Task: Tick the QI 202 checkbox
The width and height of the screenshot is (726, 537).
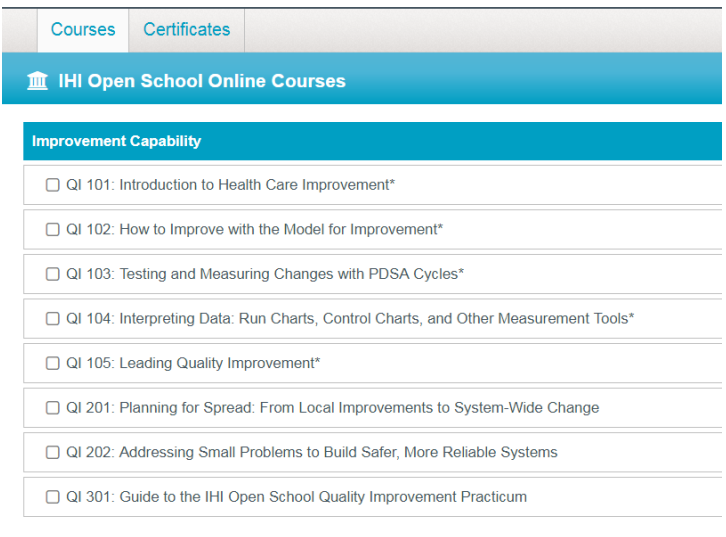Action: (53, 452)
